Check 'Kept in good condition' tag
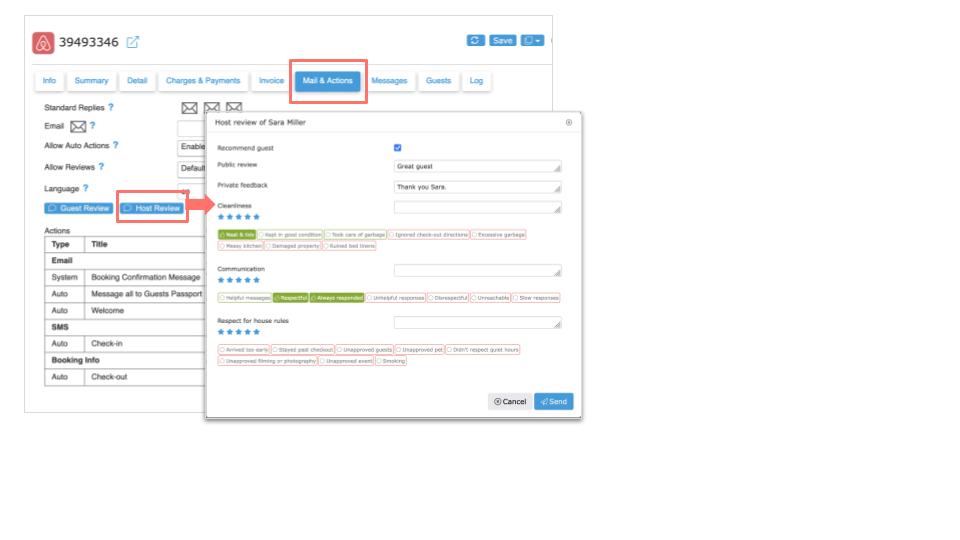Screen dimensions: 960x540 click(290, 234)
